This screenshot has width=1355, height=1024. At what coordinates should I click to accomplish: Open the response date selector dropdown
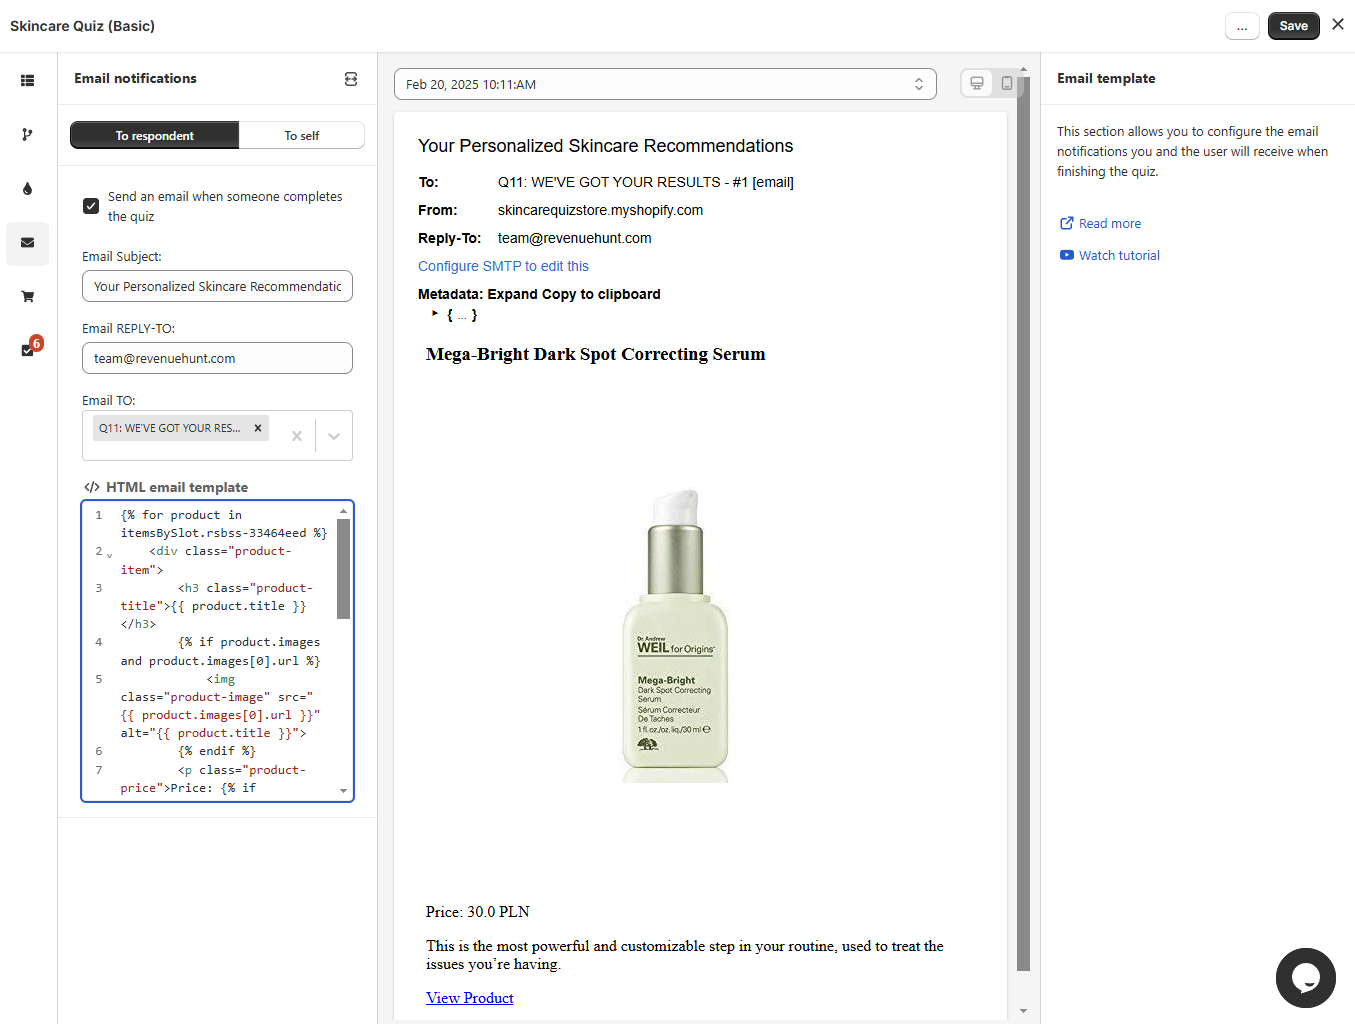click(x=665, y=84)
